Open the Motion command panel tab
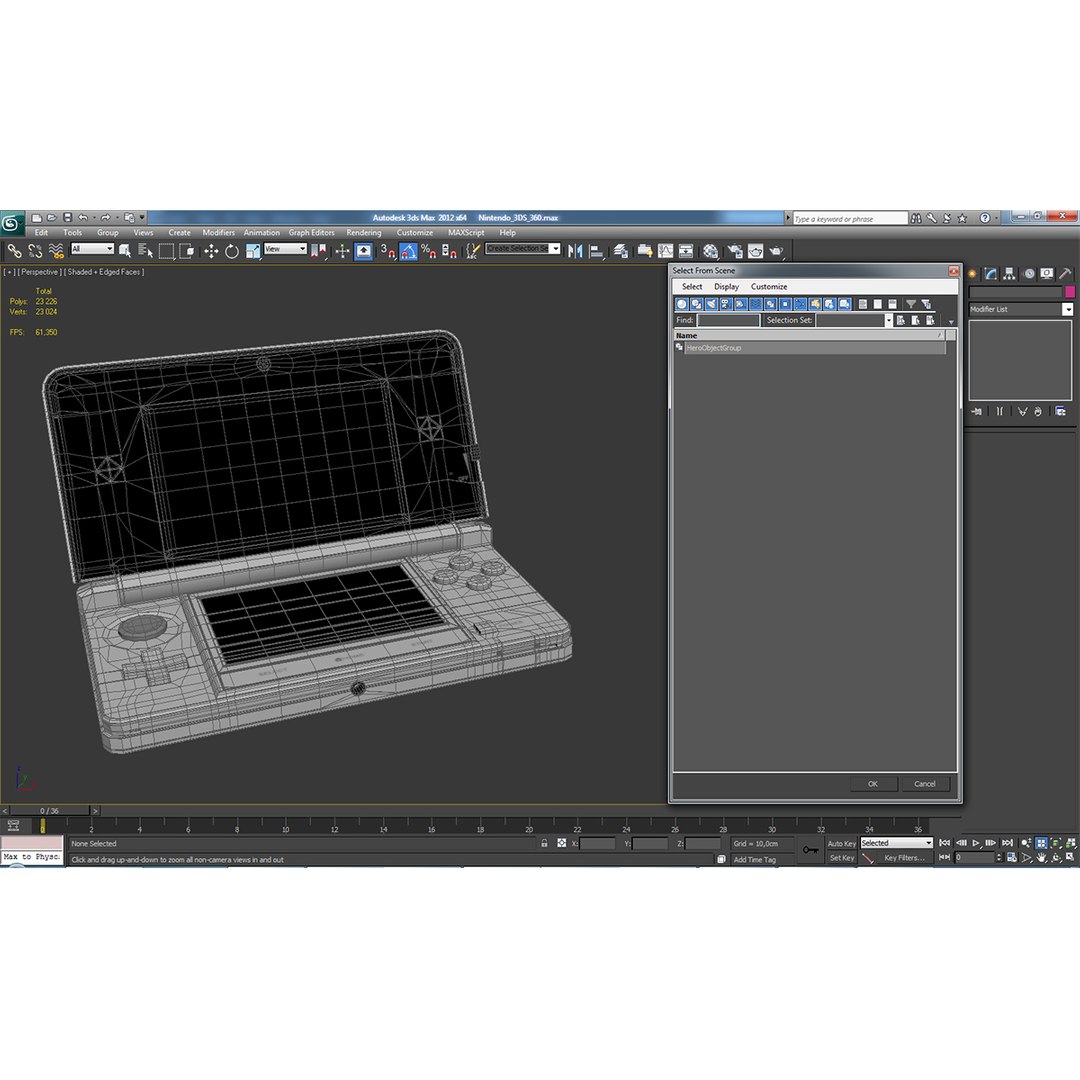This screenshot has width=1080, height=1080. click(1029, 273)
